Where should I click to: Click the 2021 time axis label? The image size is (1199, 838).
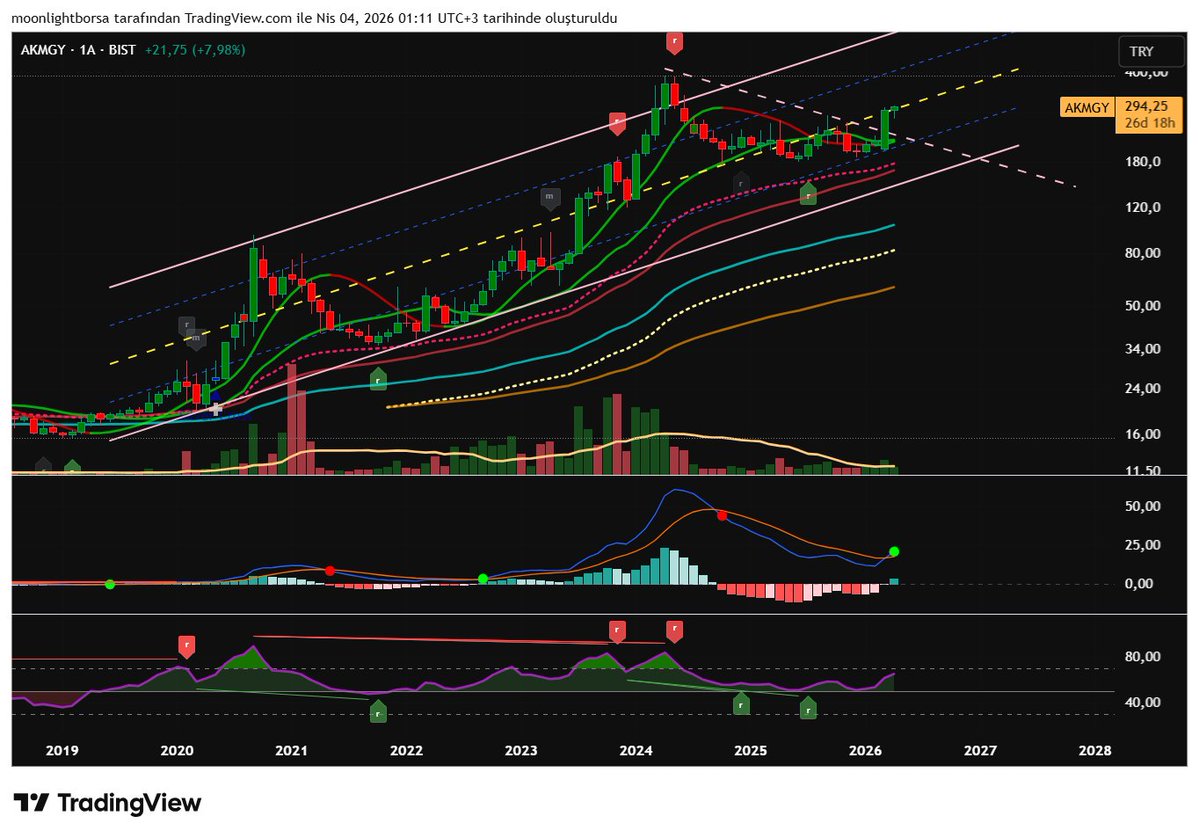tap(291, 750)
